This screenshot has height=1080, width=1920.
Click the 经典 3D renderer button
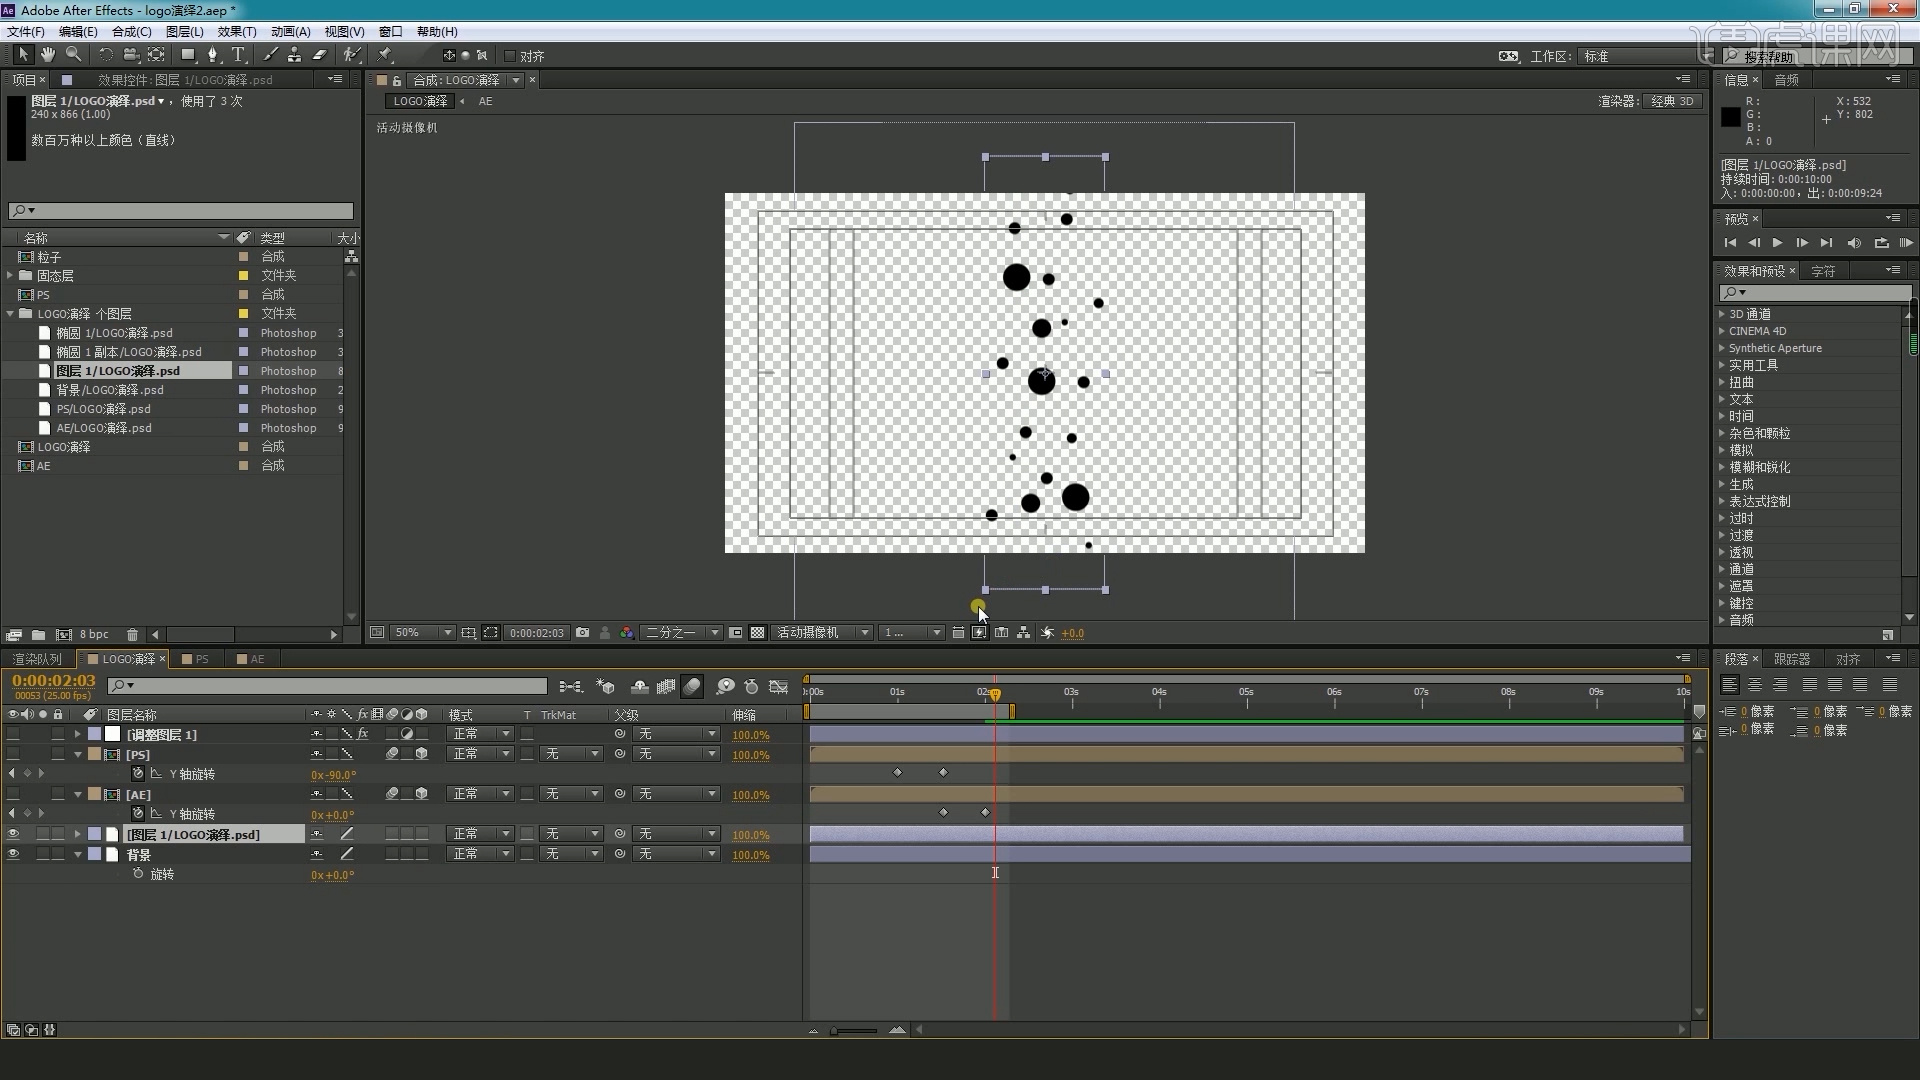click(1671, 101)
